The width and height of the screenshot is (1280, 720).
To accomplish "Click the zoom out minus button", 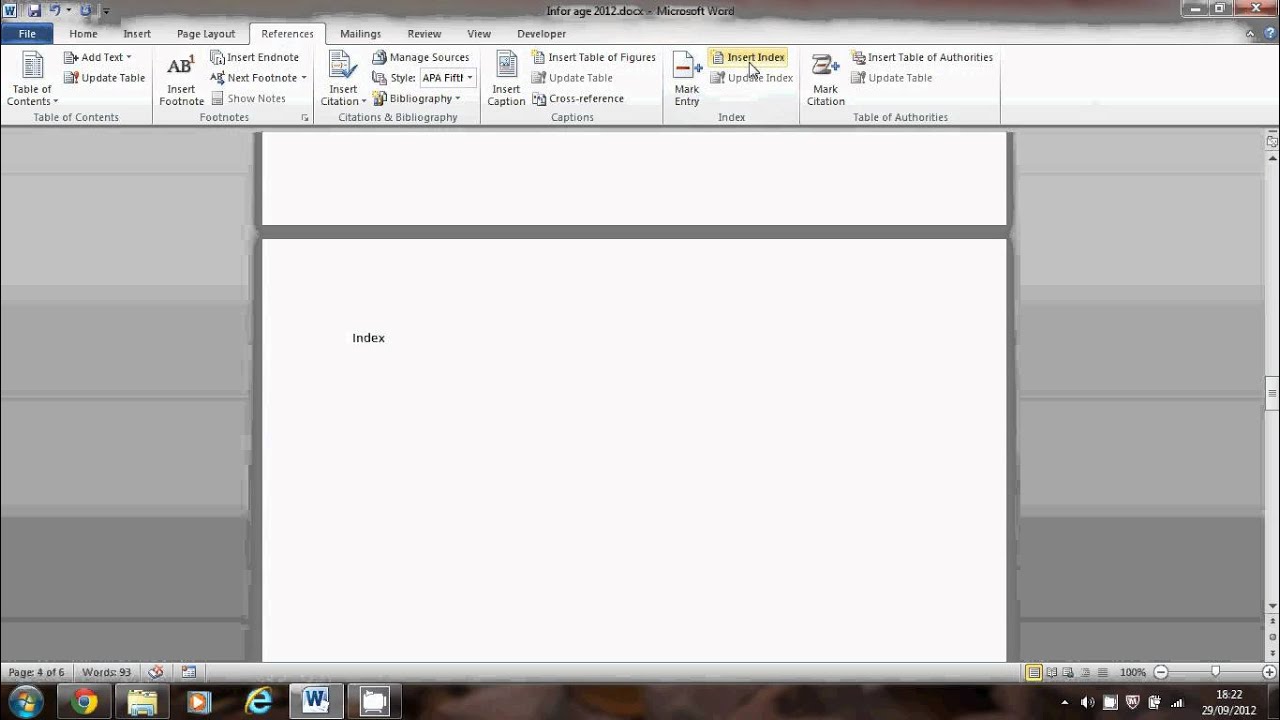I will click(x=1161, y=673).
